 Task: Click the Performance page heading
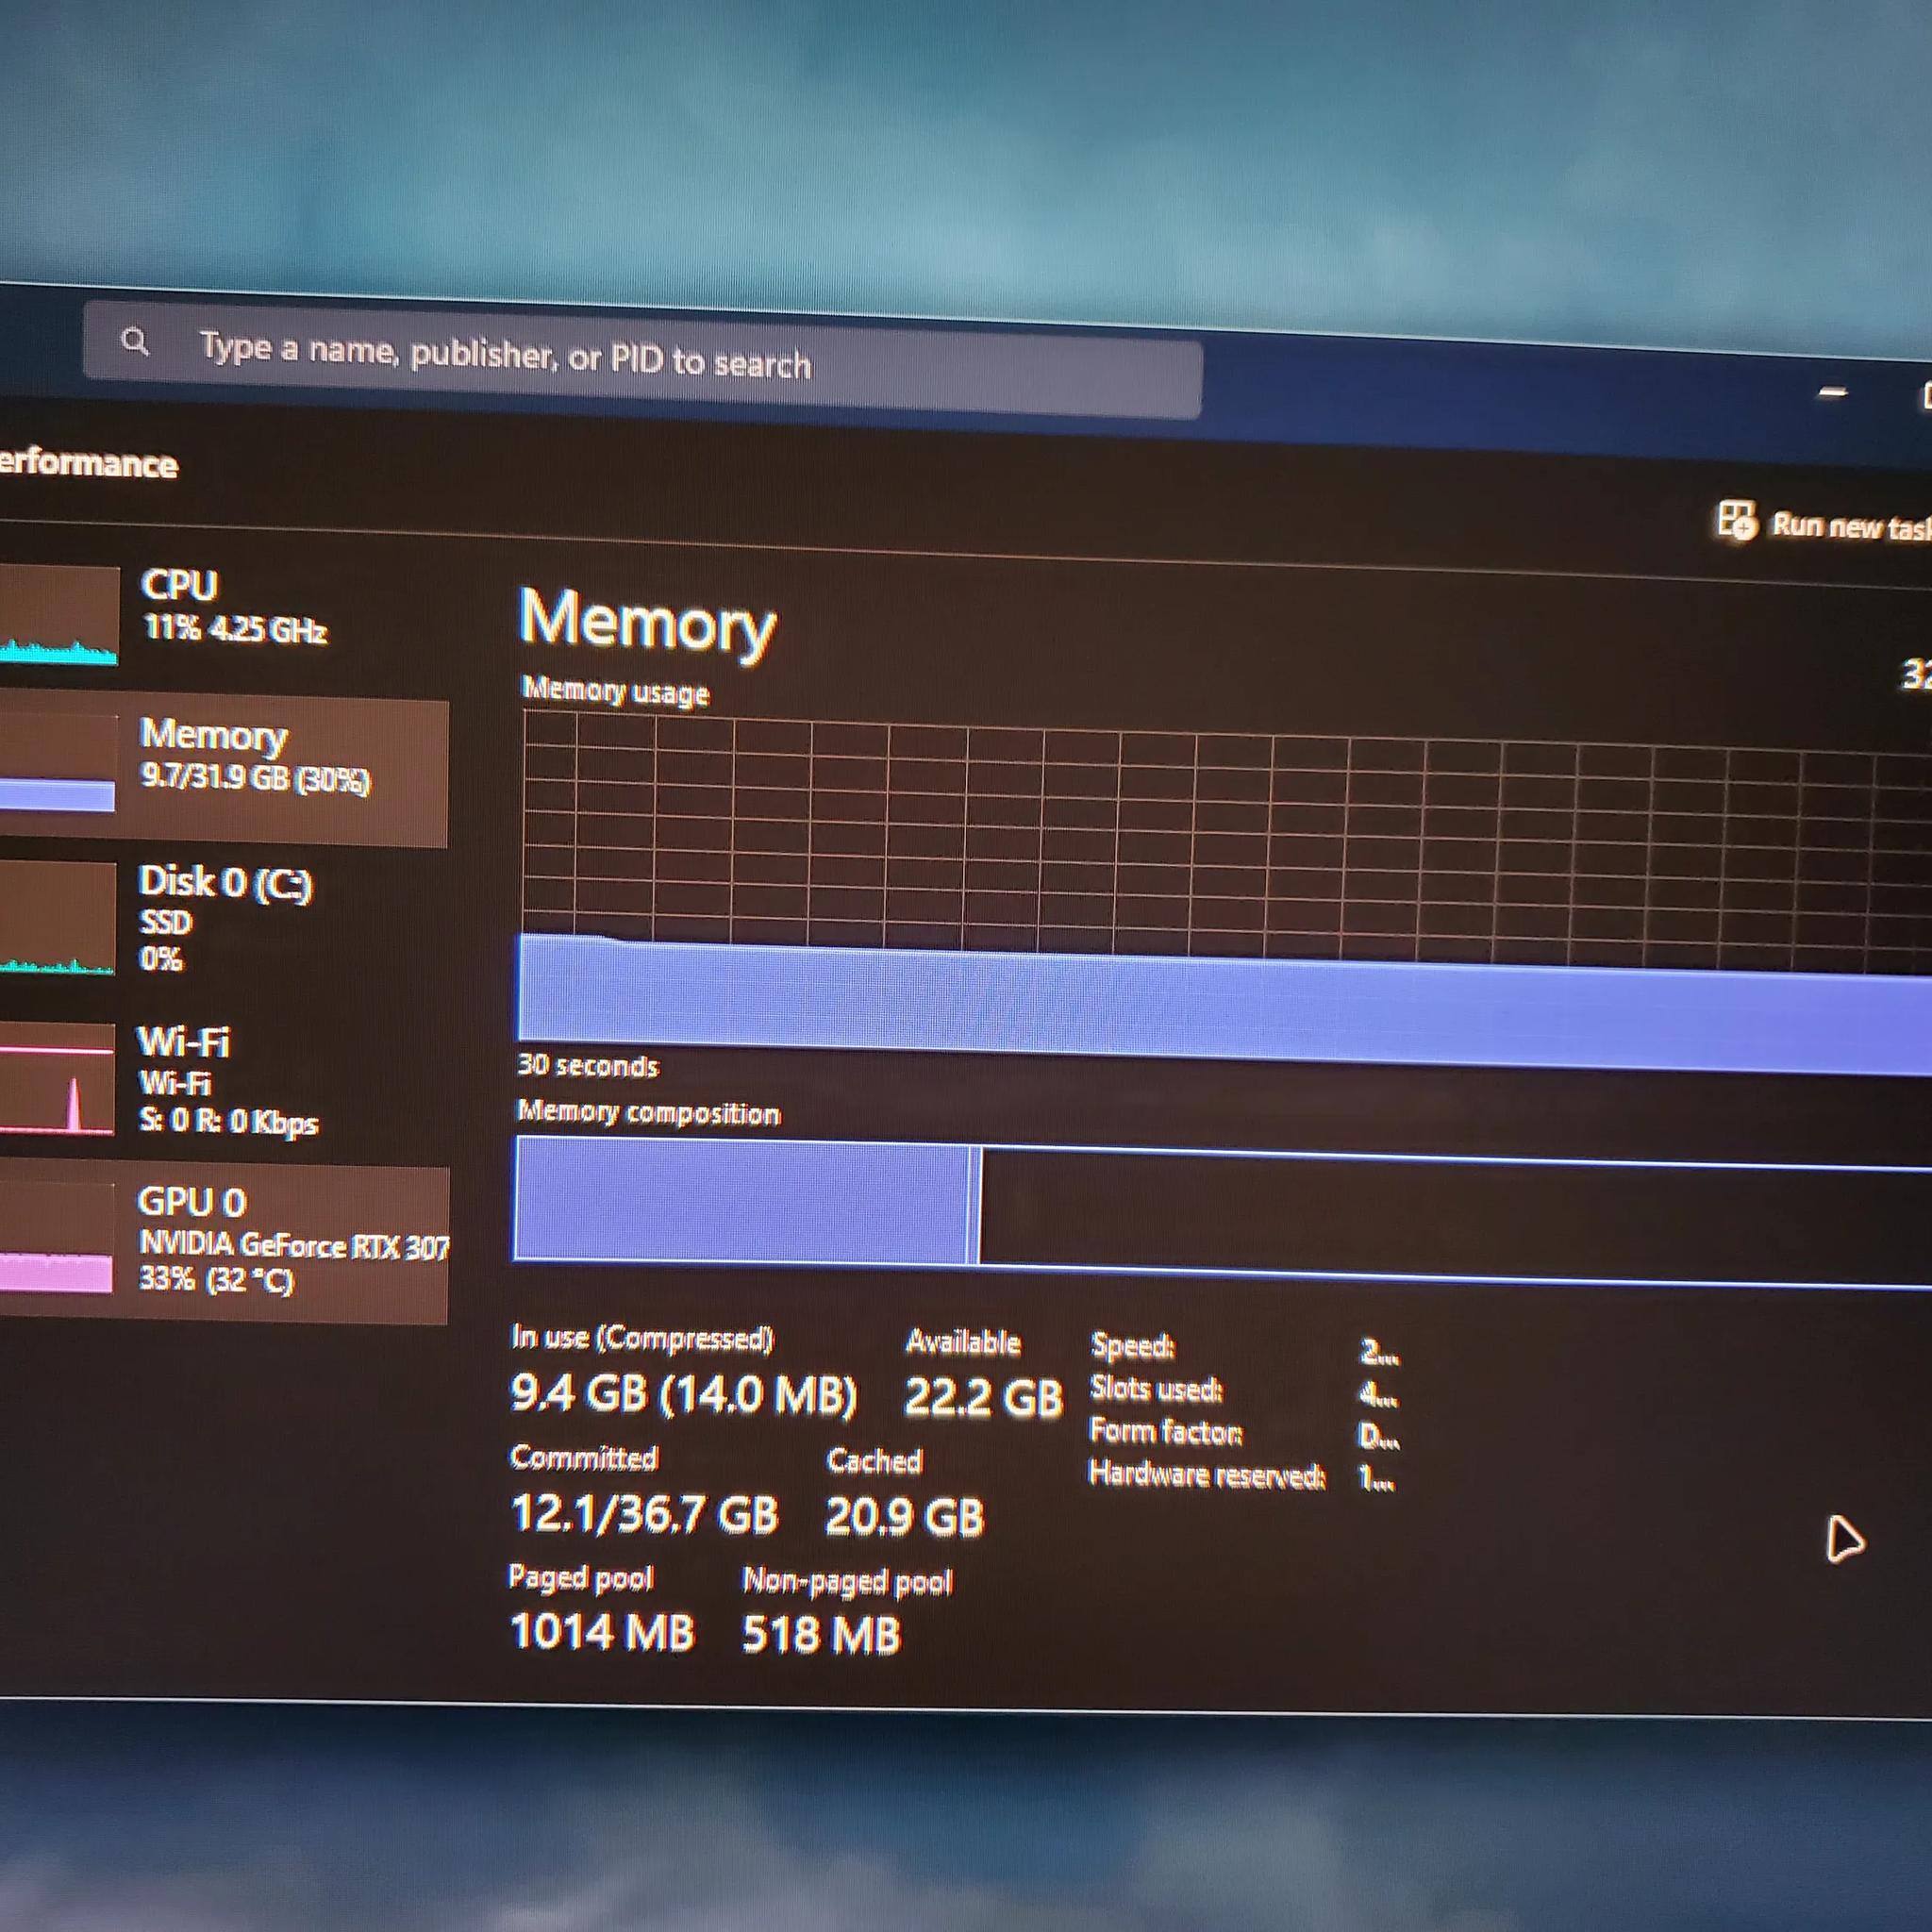88,463
